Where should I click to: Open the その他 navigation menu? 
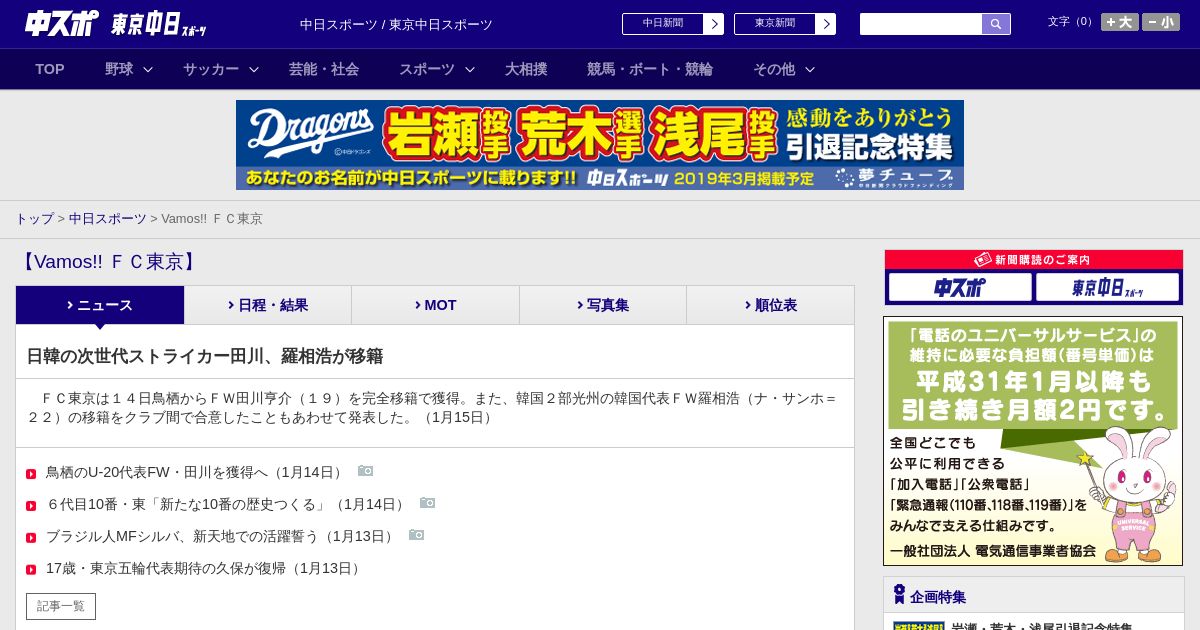pos(774,69)
